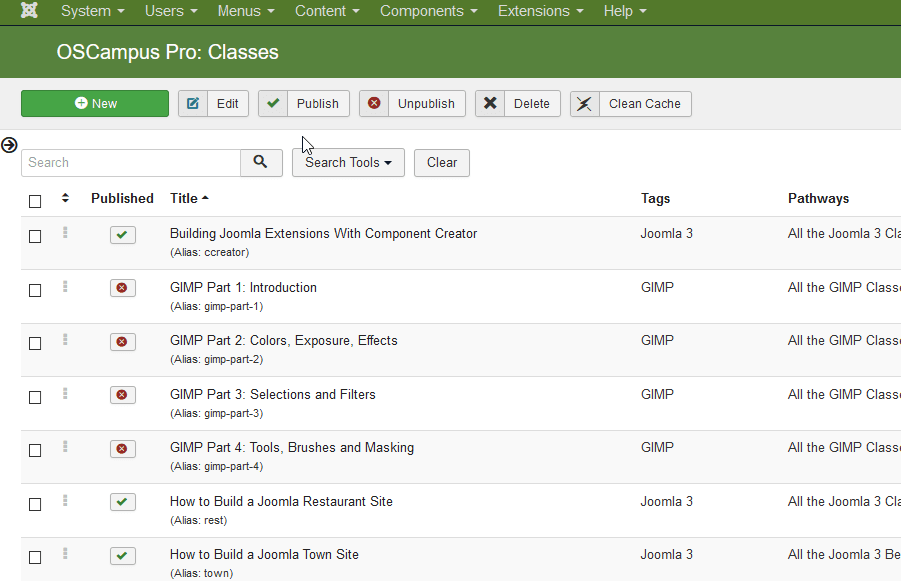Screen dimensions: 901x581
Task: Open the System menu
Action: click(93, 11)
